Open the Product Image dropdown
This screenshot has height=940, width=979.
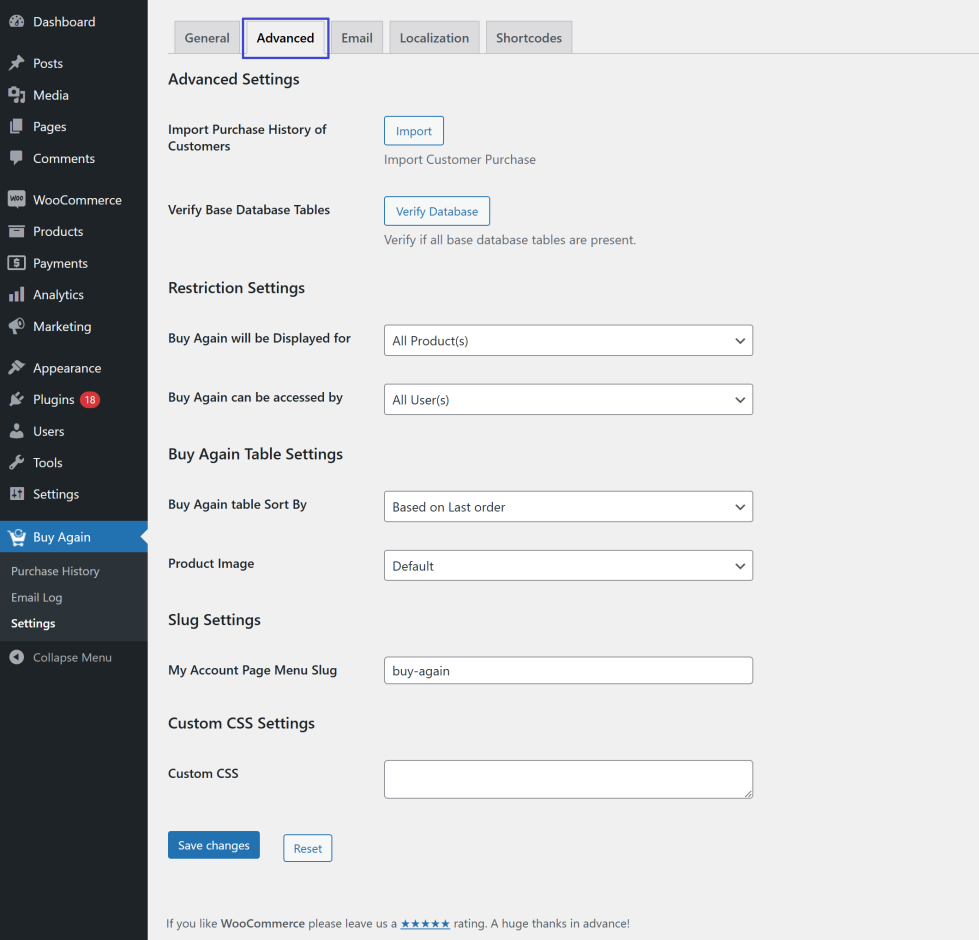[568, 566]
